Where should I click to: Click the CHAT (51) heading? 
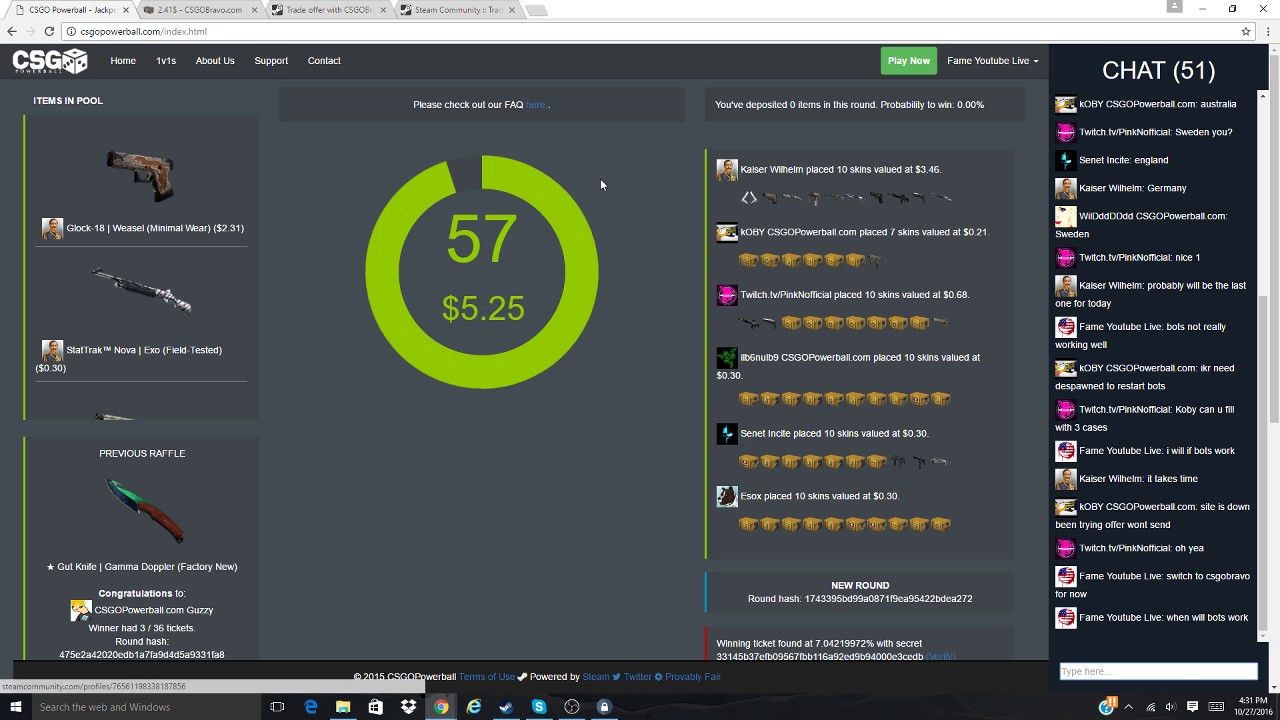tap(1158, 70)
